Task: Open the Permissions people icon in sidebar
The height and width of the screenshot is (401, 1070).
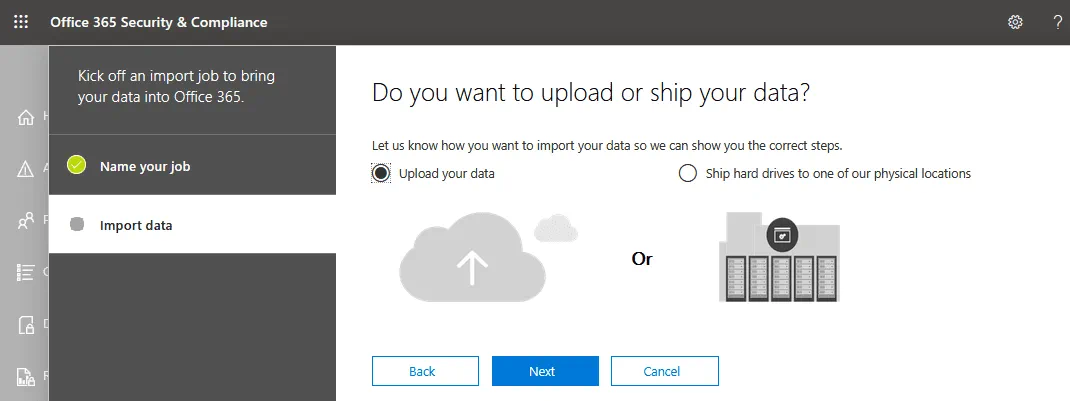Action: pos(27,220)
